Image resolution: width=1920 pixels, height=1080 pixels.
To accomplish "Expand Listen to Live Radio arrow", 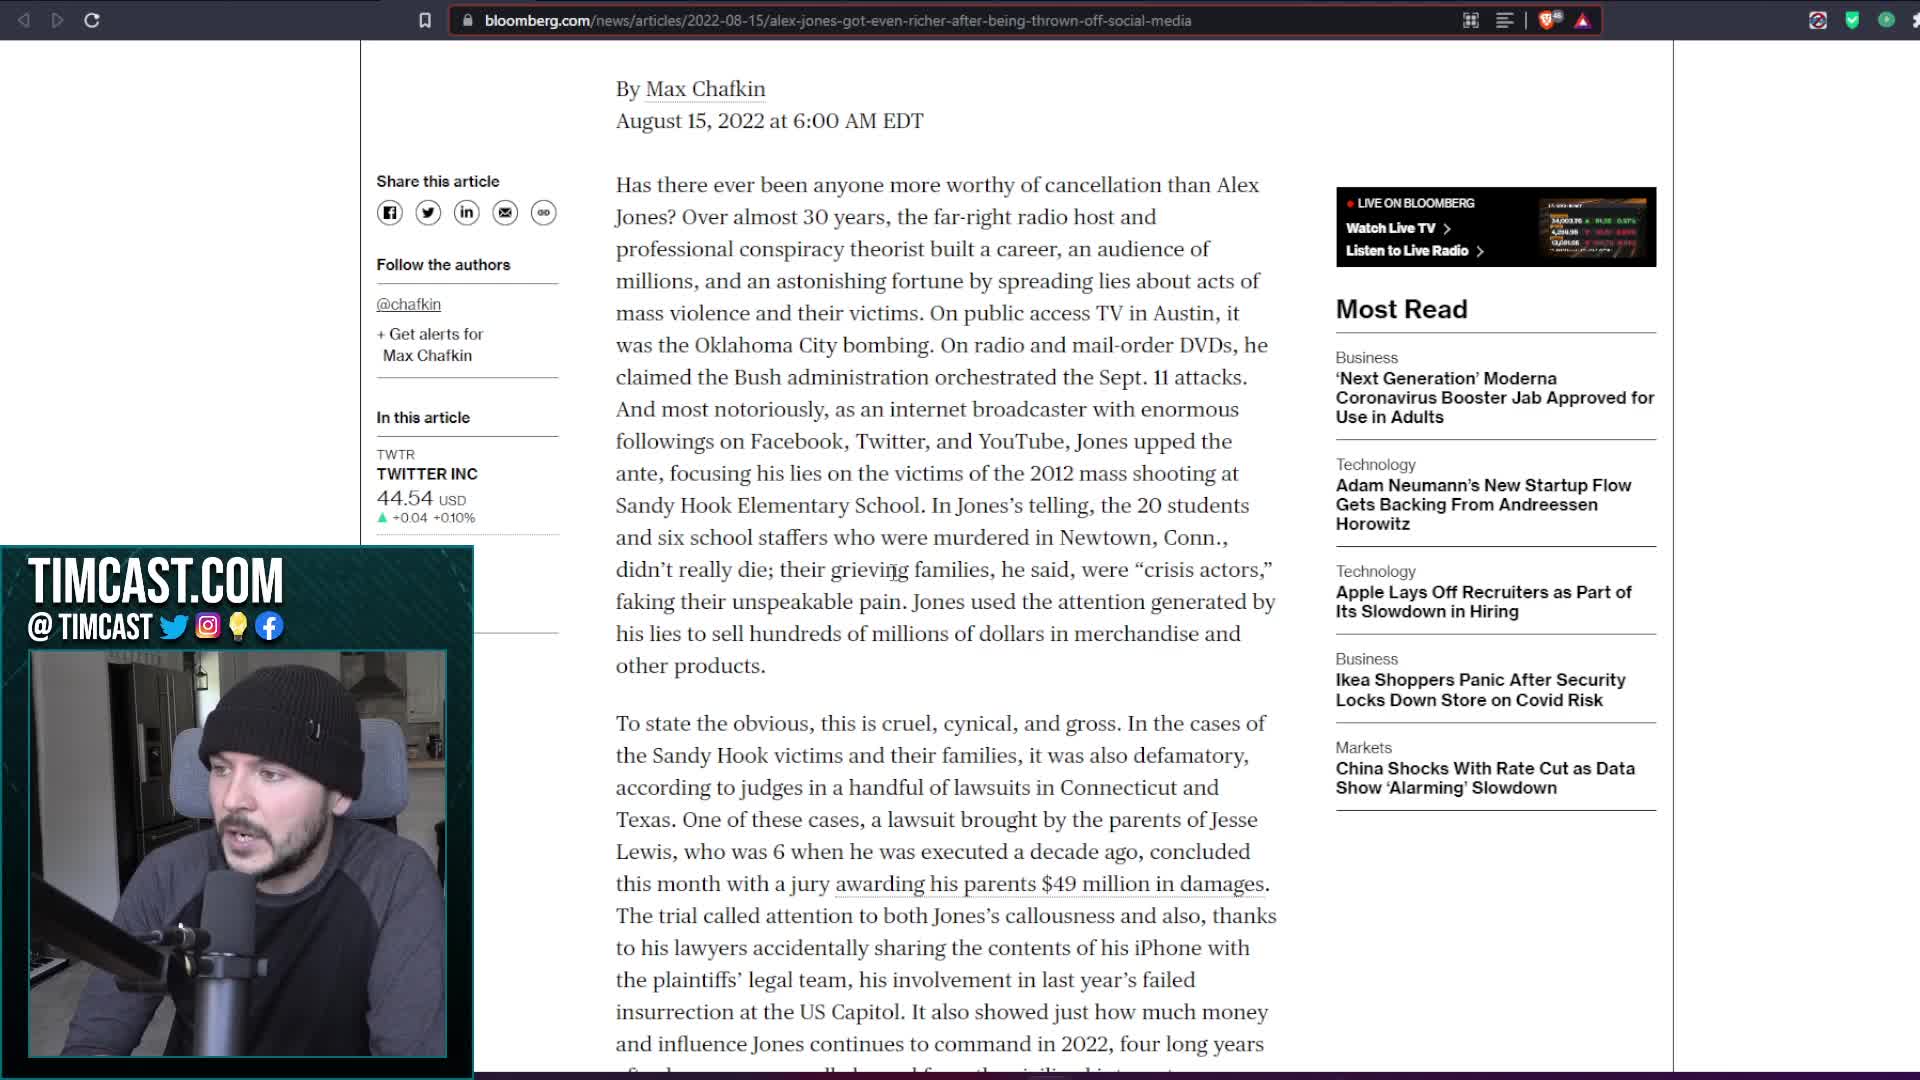I will [1480, 251].
